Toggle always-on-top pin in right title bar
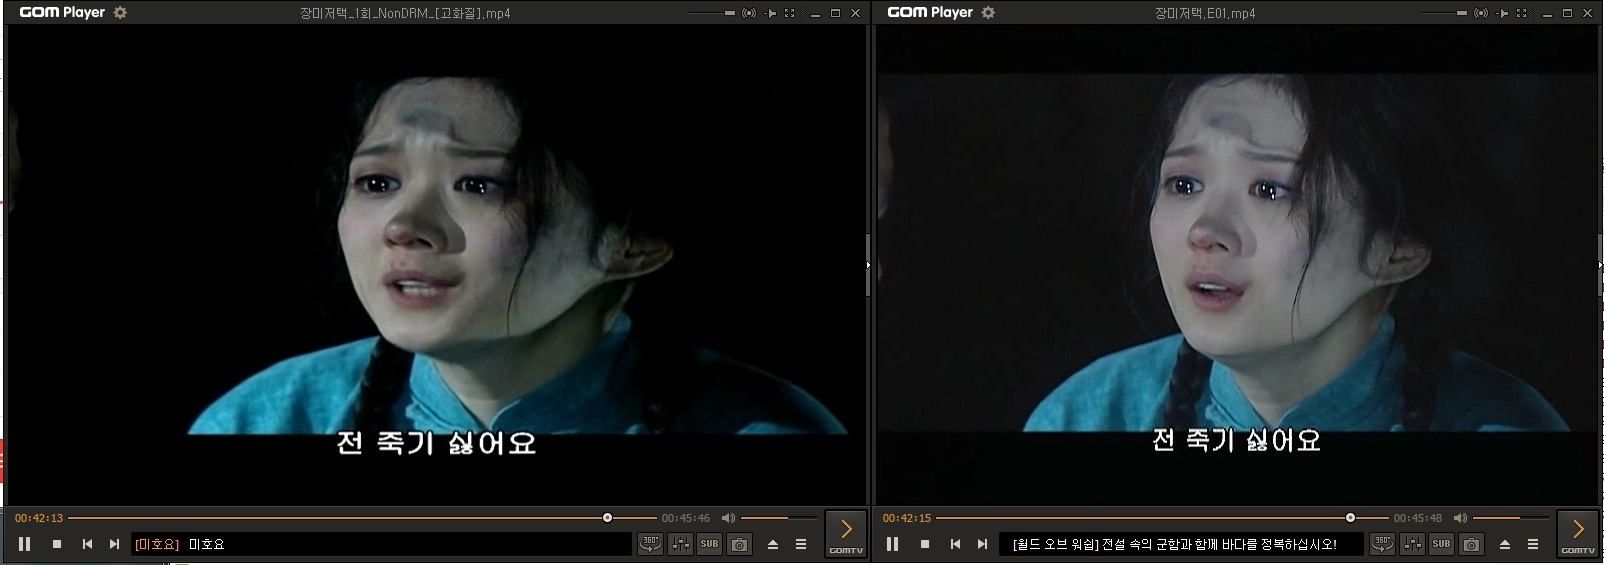This screenshot has width=1604, height=565. (x=1502, y=13)
